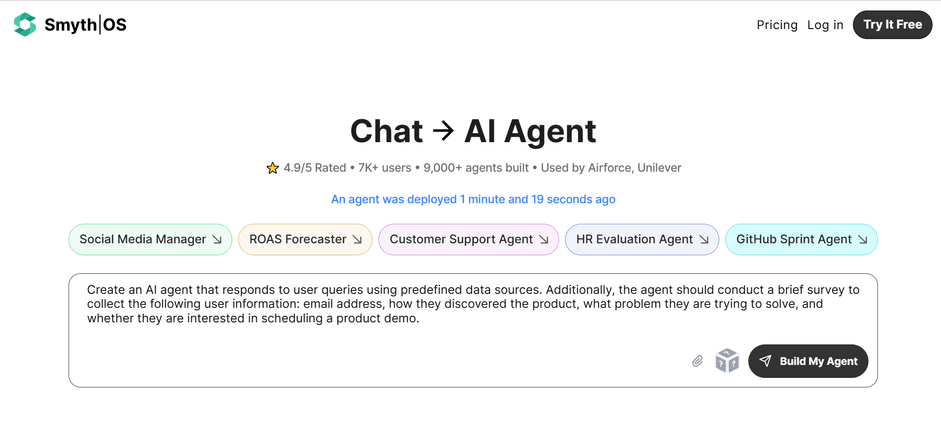This screenshot has width=941, height=437.
Task: Click the agent deployed status message
Action: 473,199
